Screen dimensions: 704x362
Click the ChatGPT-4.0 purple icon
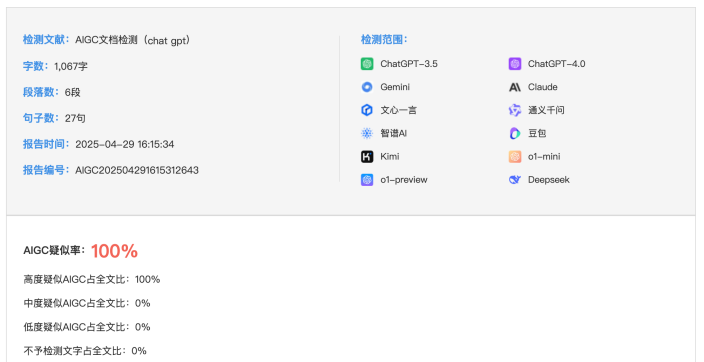(x=515, y=64)
